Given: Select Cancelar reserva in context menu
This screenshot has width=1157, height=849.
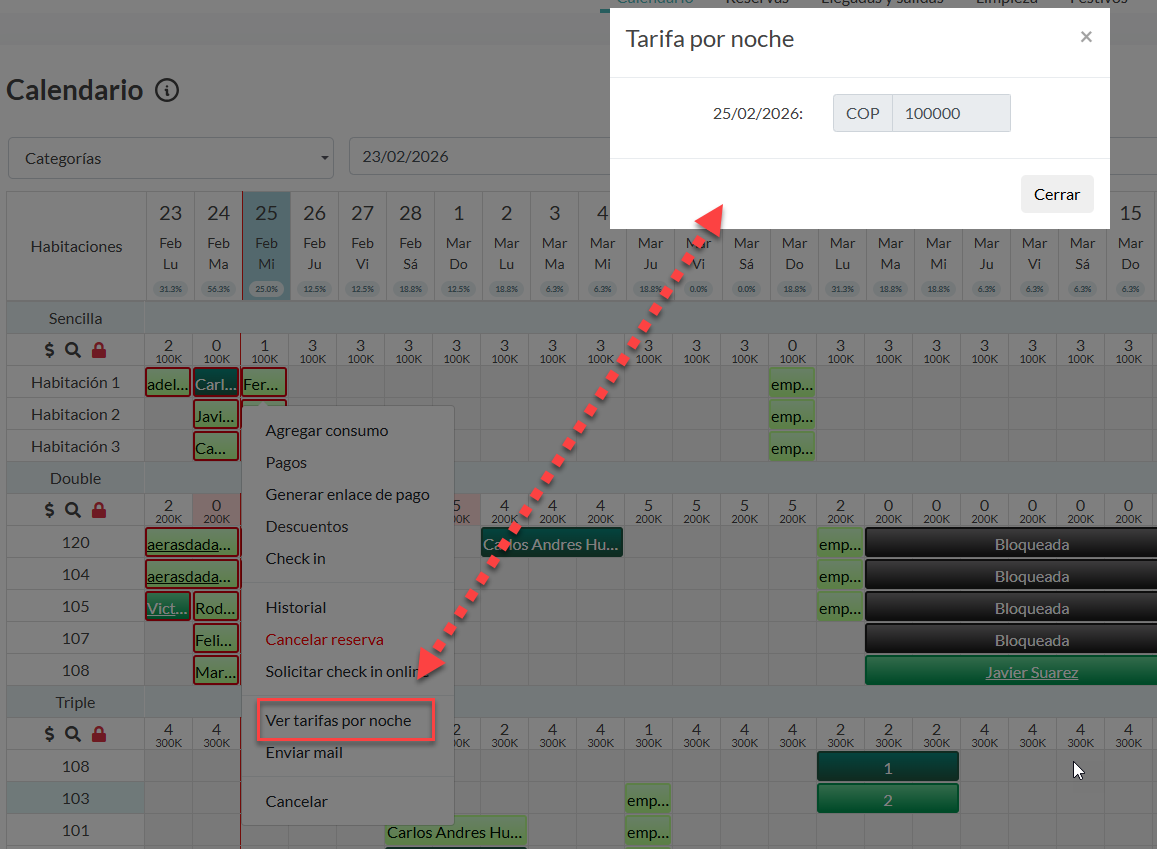Looking at the screenshot, I should click(x=324, y=639).
